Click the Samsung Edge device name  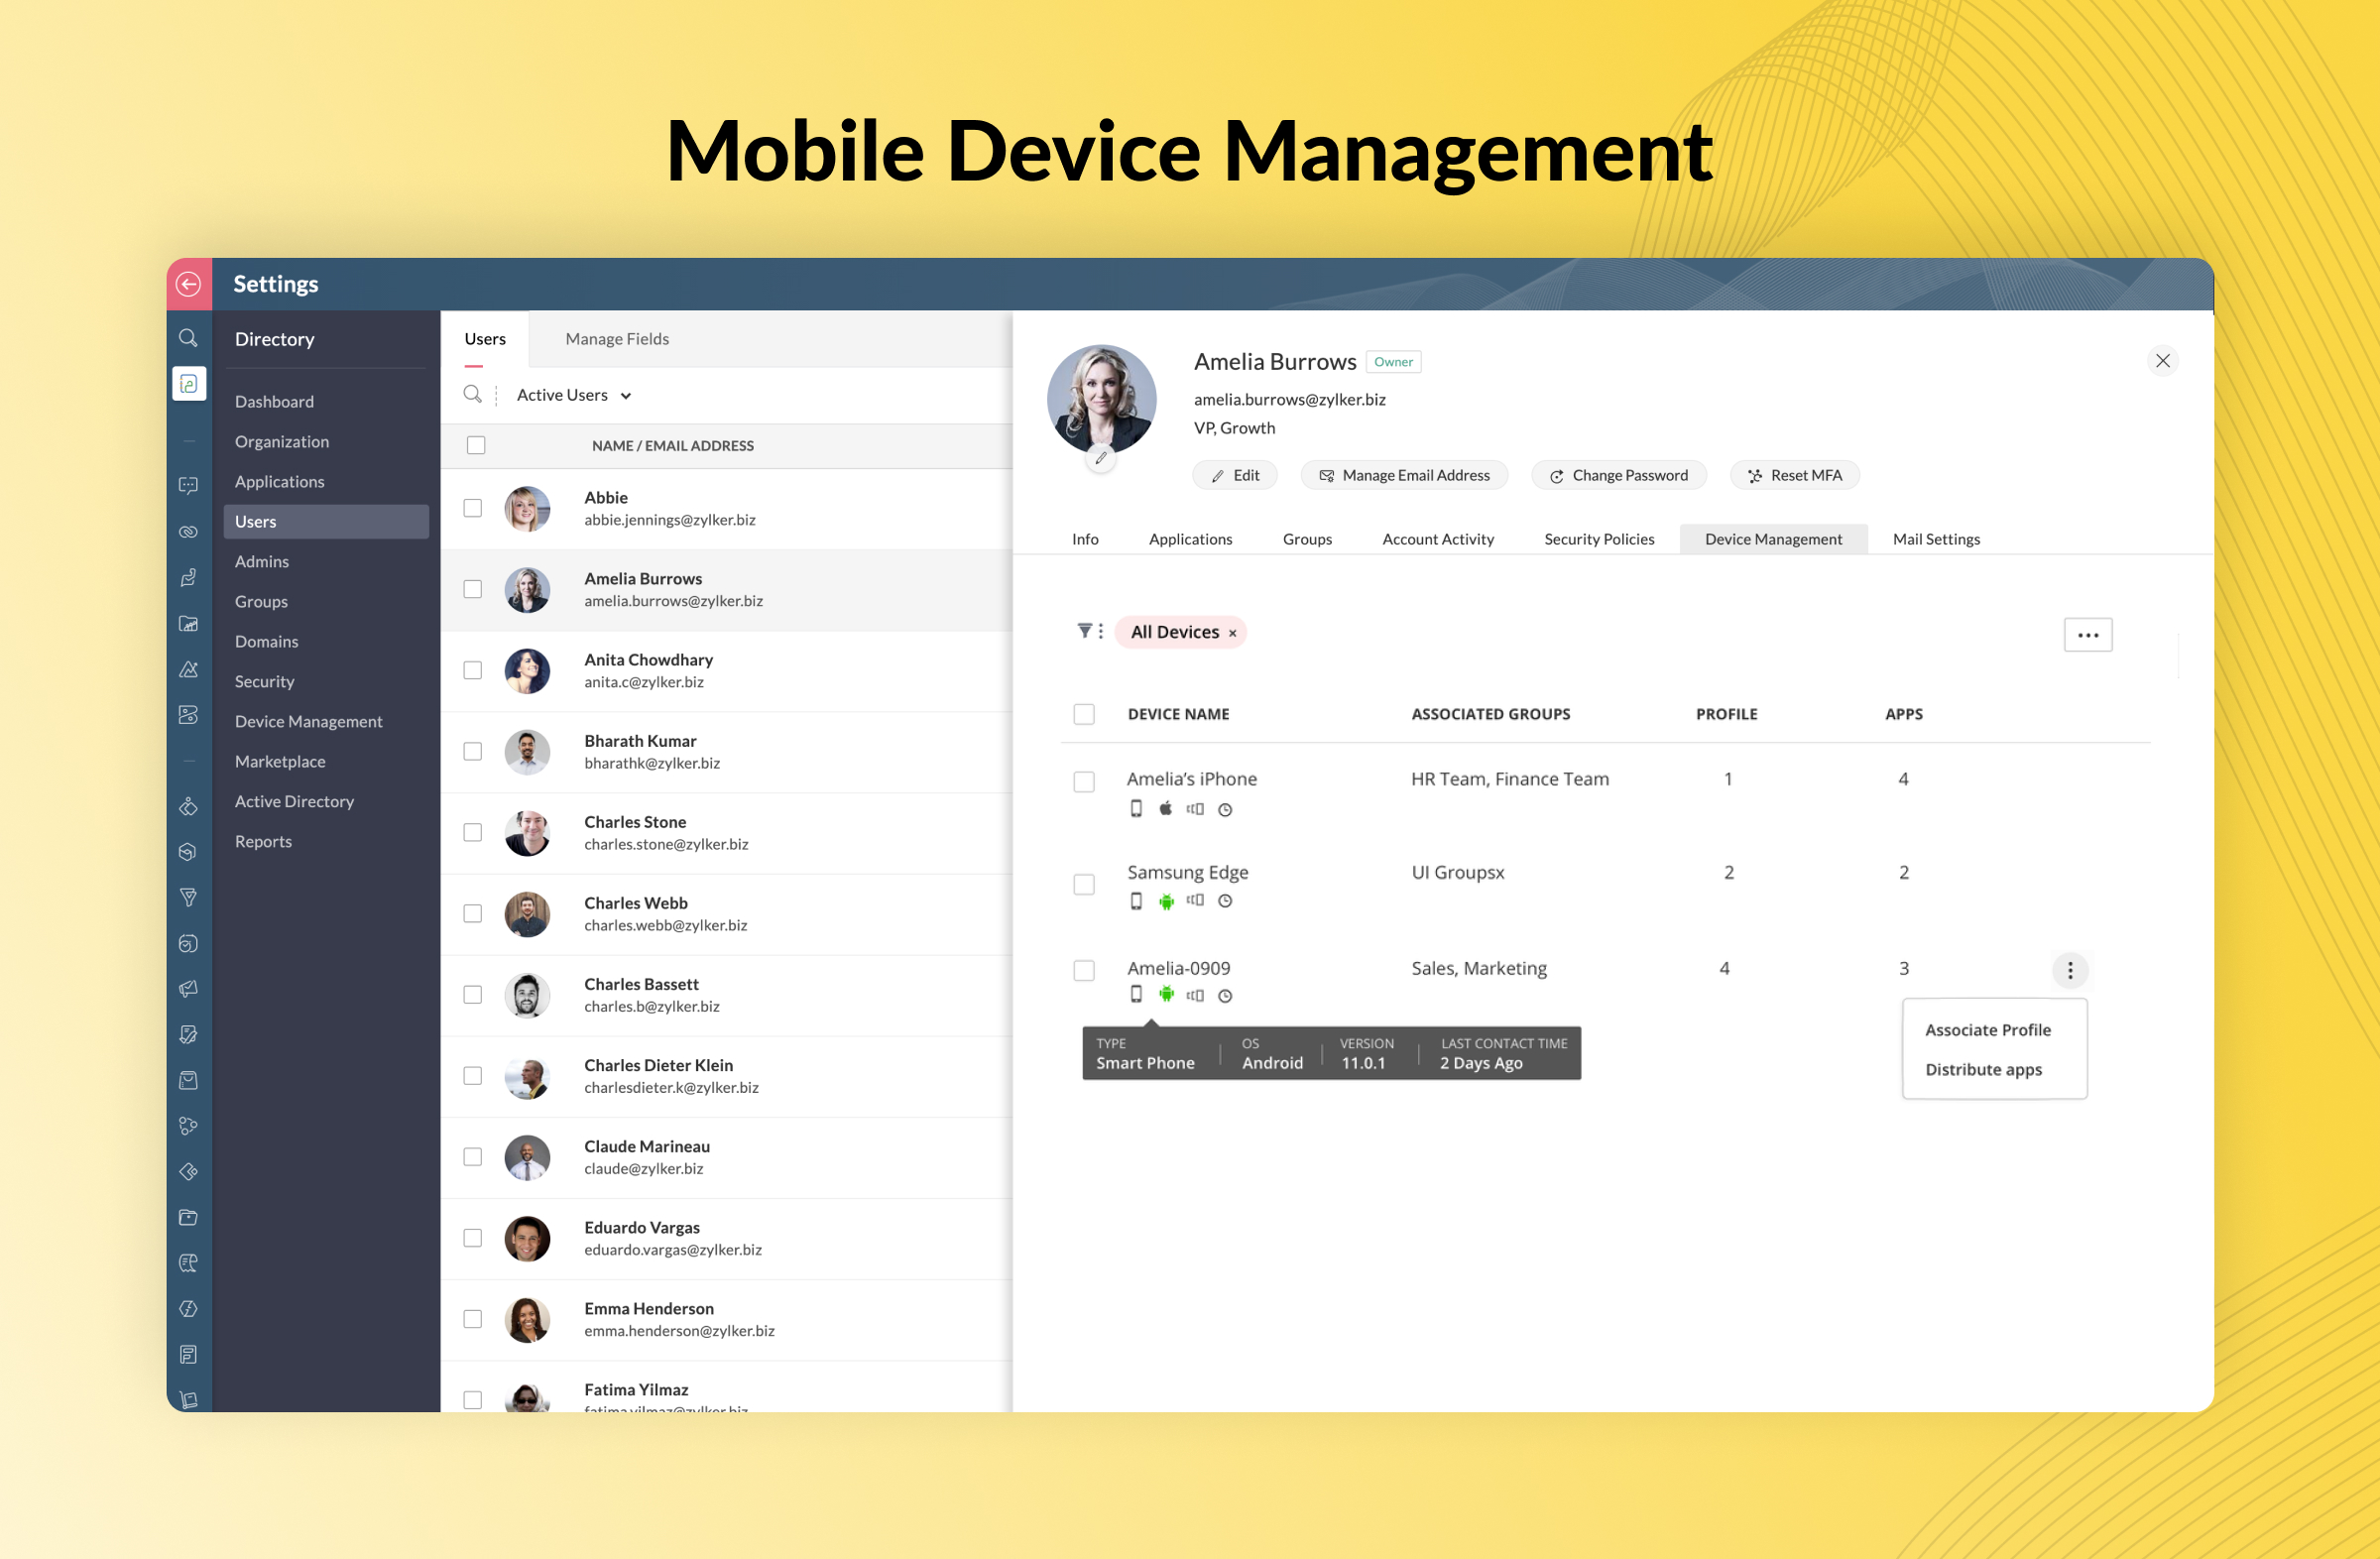[x=1187, y=873]
